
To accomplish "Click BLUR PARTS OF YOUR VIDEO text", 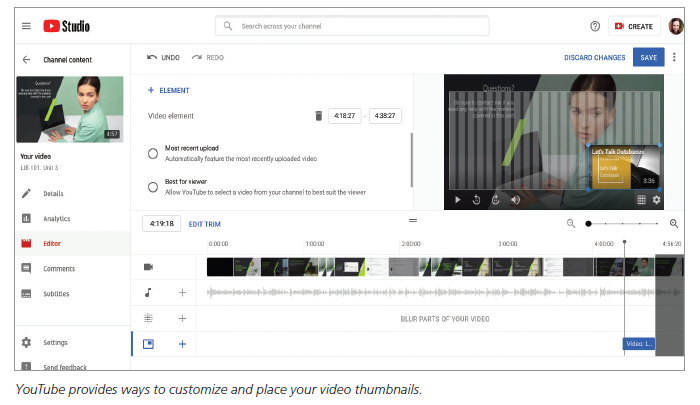I will [445, 319].
